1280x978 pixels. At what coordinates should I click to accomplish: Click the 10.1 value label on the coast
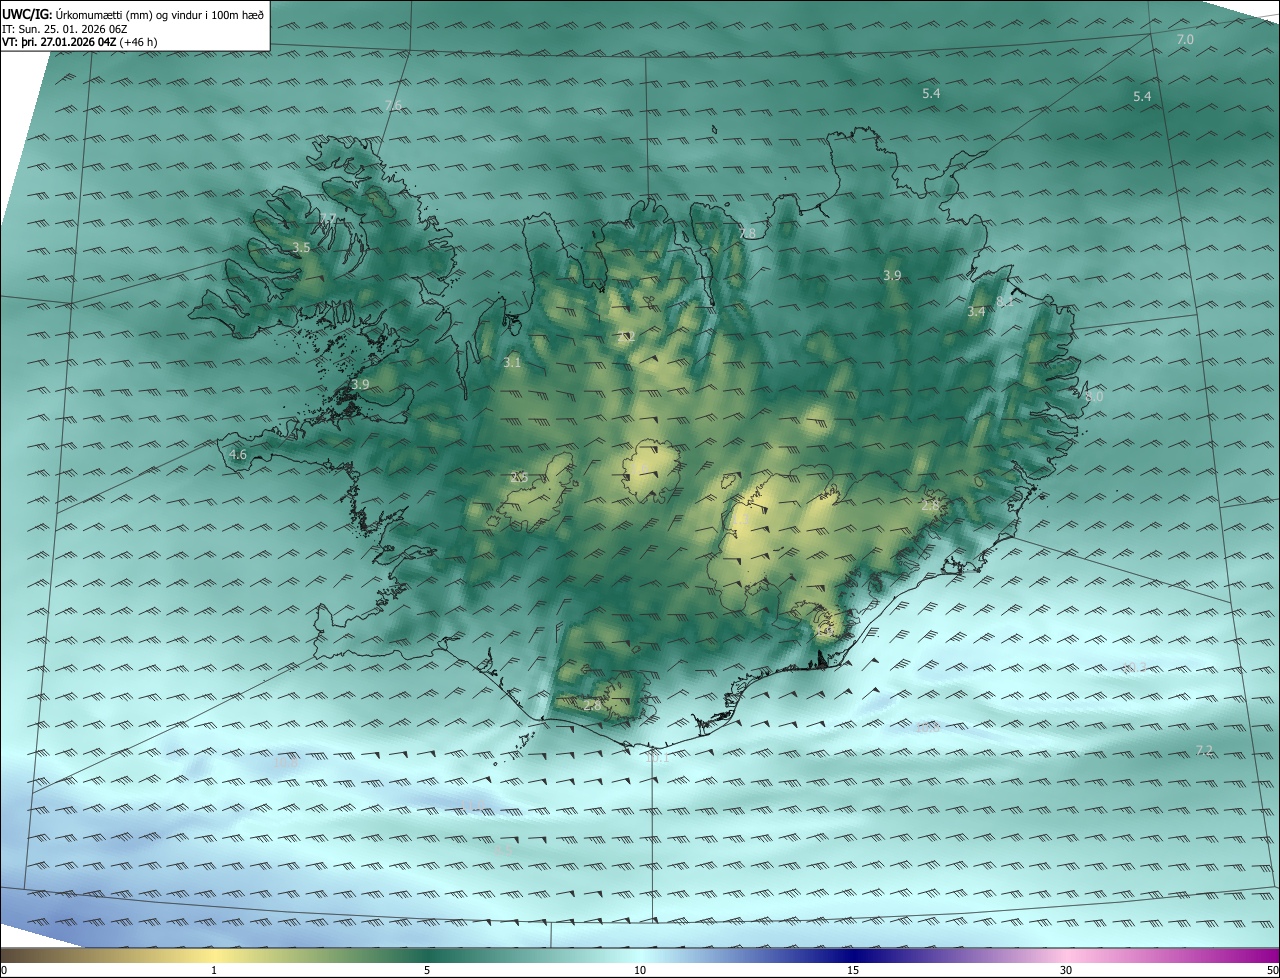[x=657, y=759]
